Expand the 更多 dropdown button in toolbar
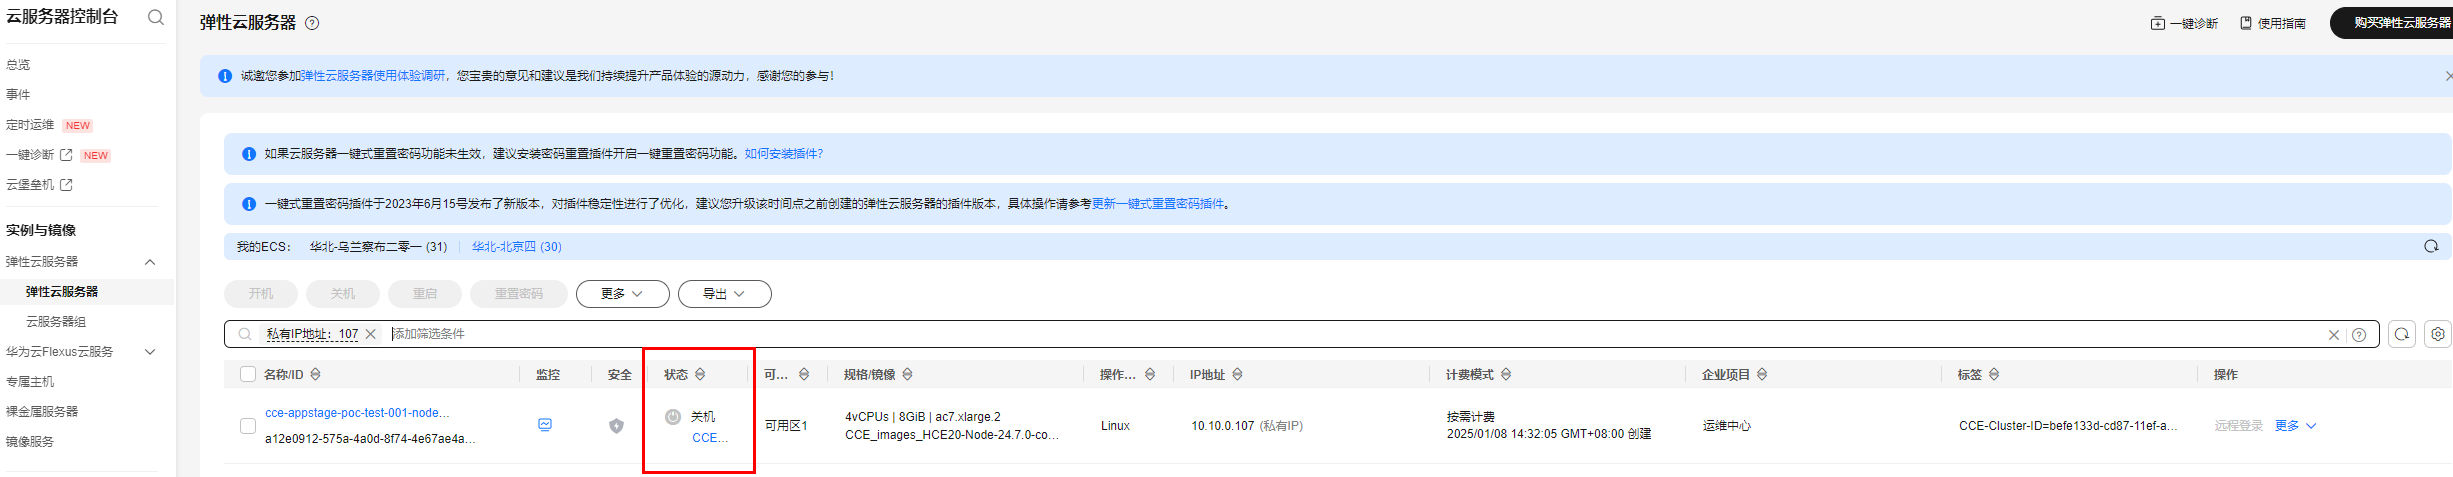 point(622,294)
